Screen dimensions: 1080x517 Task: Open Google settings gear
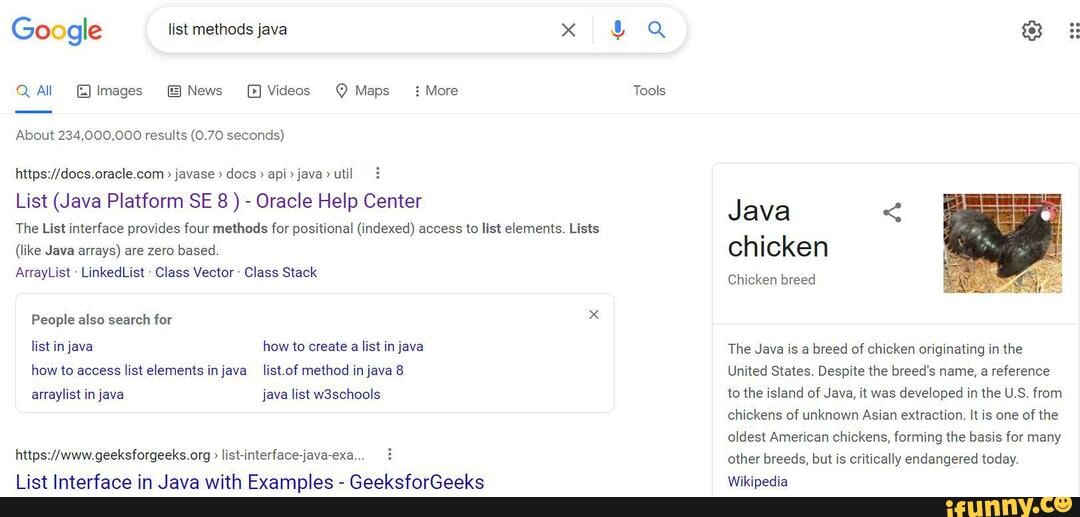pyautogui.click(x=1031, y=31)
